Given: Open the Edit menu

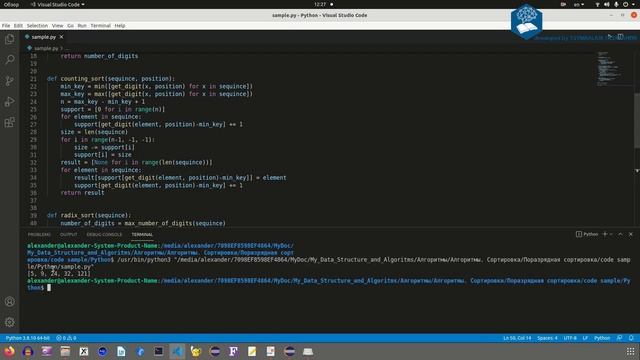Looking at the screenshot, I should pos(18,25).
